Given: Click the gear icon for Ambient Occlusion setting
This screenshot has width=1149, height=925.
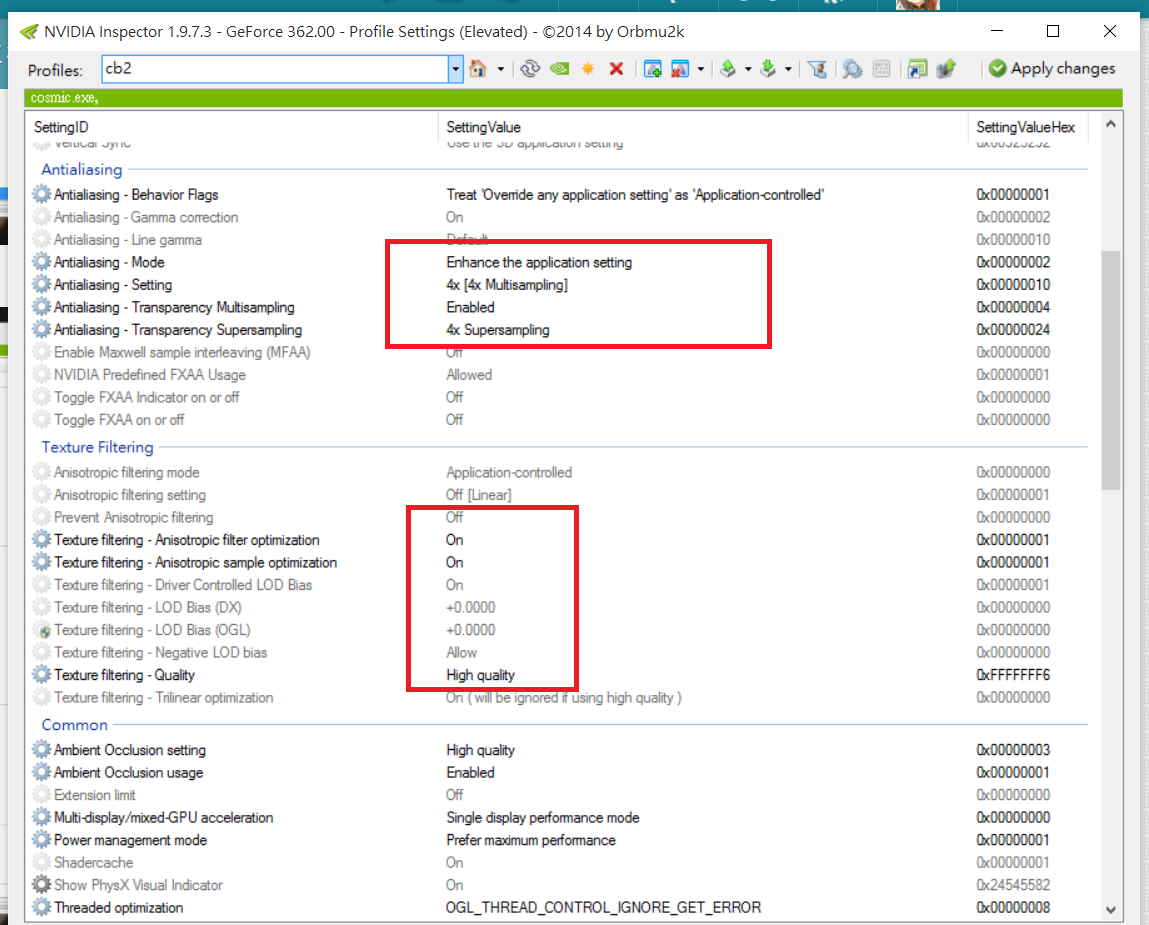Looking at the screenshot, I should (42, 750).
